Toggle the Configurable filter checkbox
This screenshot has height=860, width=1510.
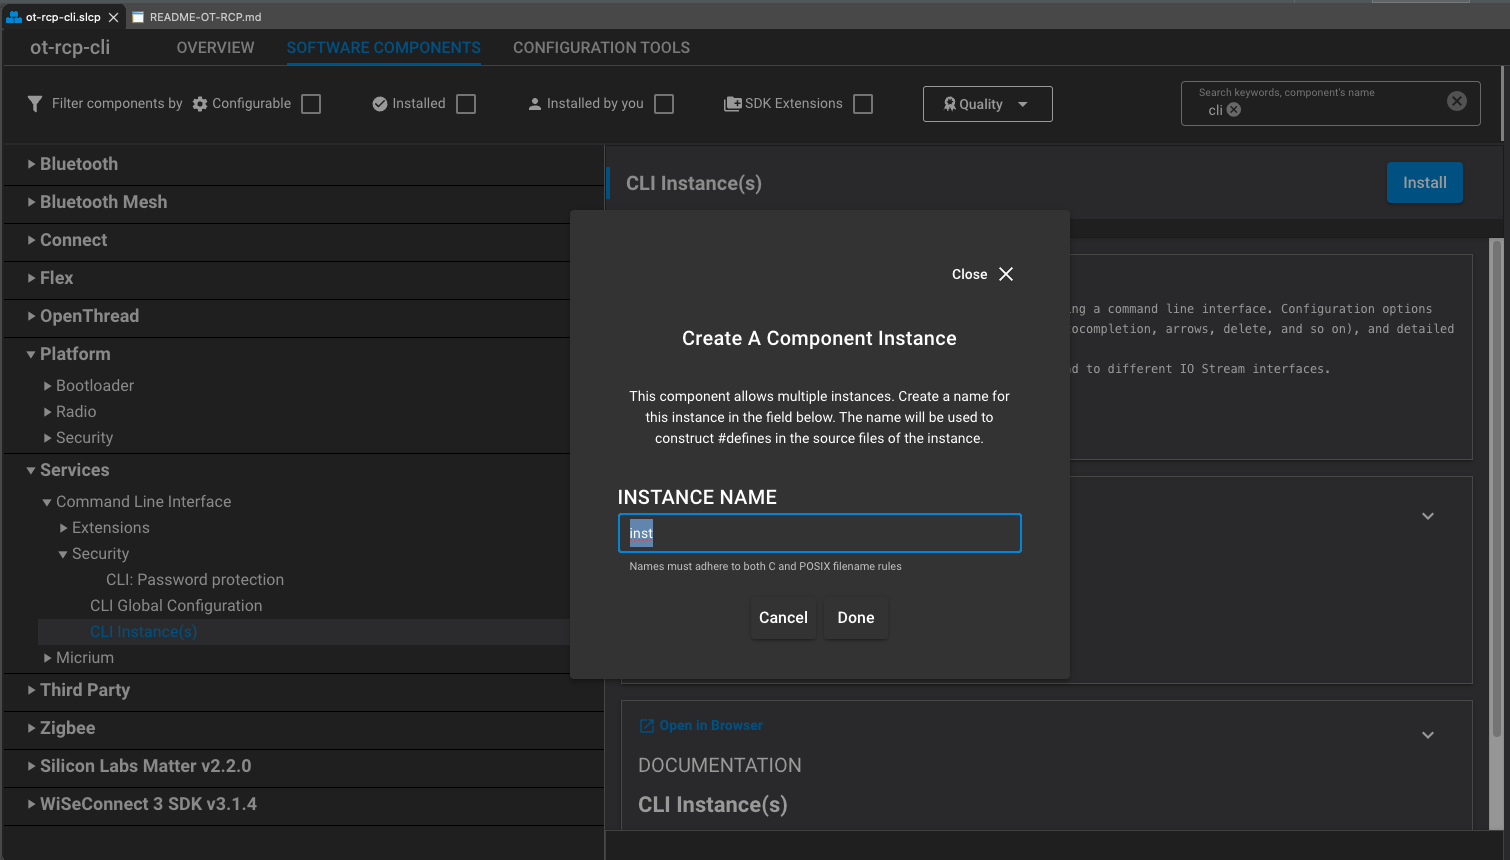(x=311, y=104)
